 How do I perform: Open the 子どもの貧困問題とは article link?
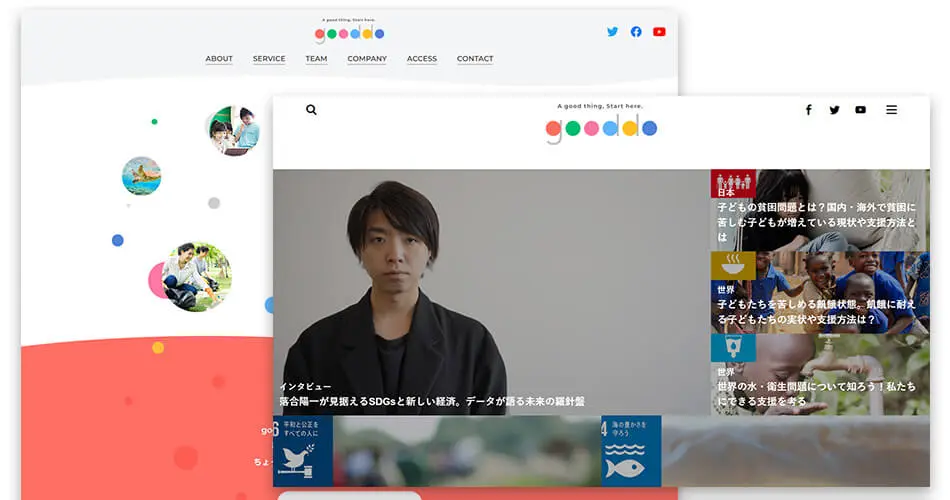pyautogui.click(x=816, y=222)
